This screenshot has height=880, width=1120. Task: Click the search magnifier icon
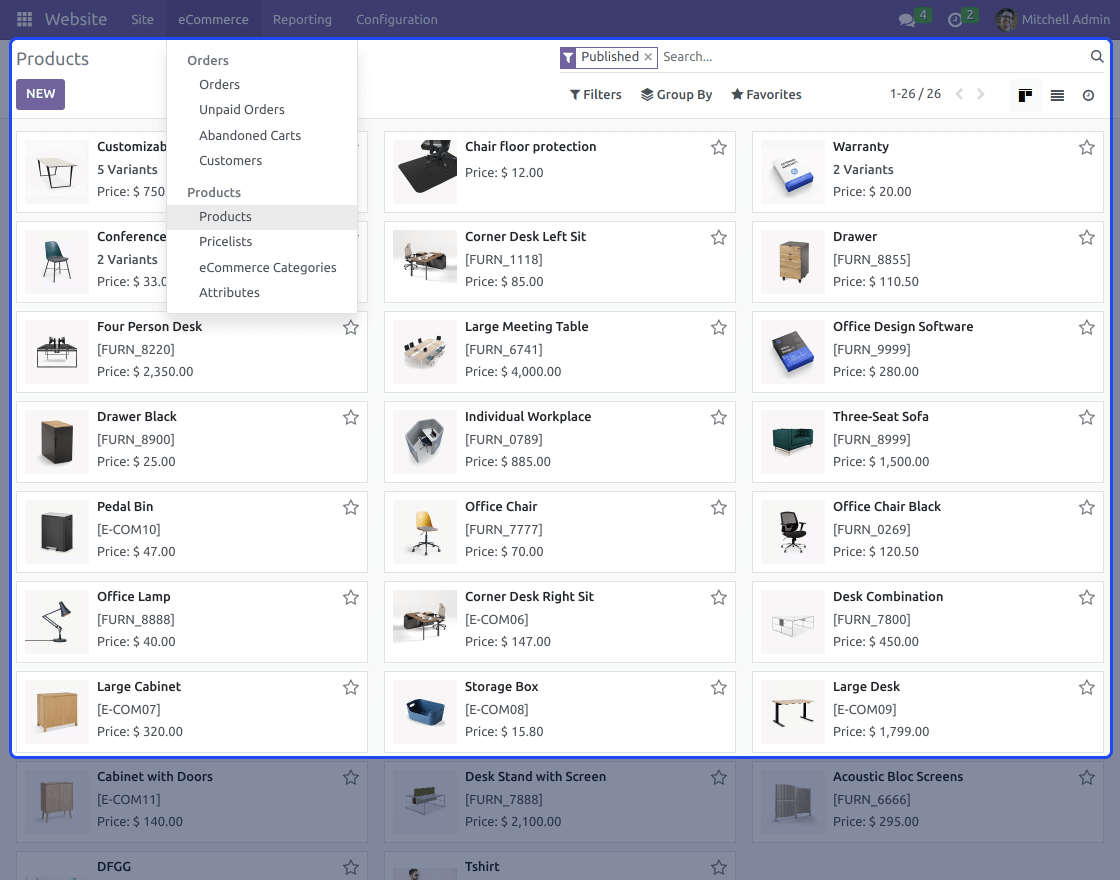[x=1097, y=56]
